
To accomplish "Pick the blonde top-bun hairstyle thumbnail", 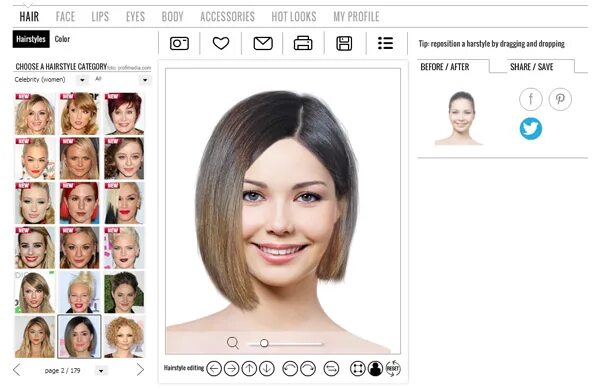I will pos(79,292).
